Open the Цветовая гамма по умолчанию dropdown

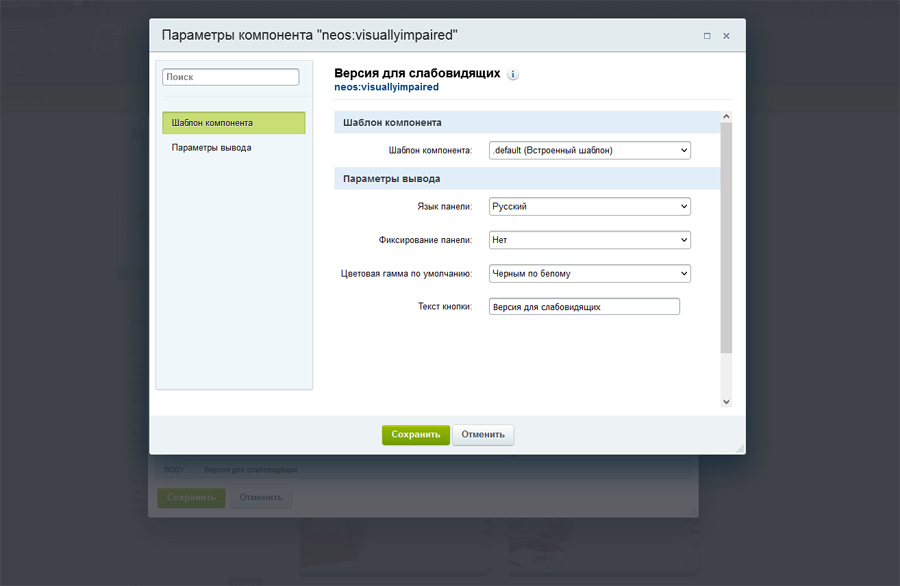pyautogui.click(x=590, y=273)
